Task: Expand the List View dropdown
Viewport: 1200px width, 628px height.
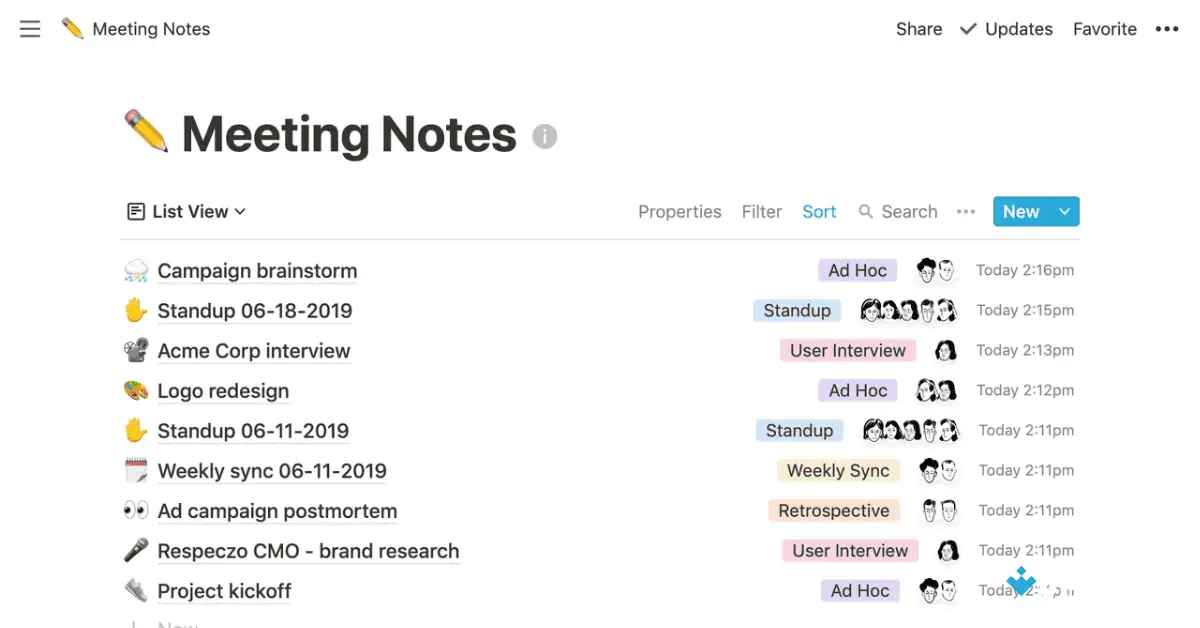Action: point(239,211)
